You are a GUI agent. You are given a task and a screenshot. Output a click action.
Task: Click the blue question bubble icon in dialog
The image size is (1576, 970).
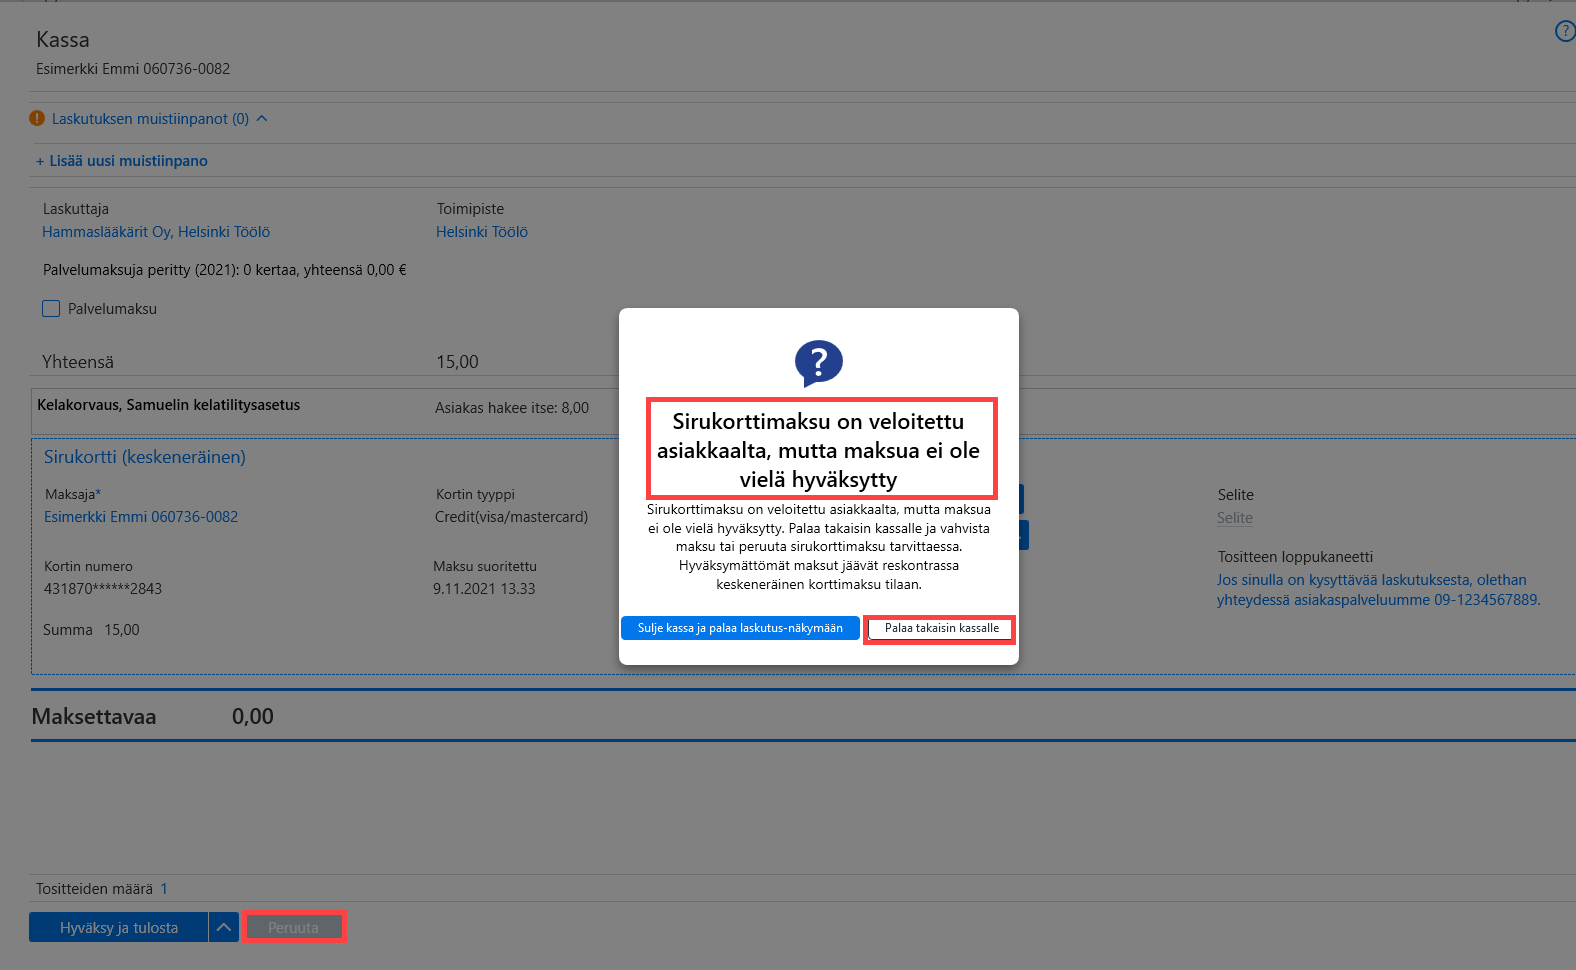point(818,363)
